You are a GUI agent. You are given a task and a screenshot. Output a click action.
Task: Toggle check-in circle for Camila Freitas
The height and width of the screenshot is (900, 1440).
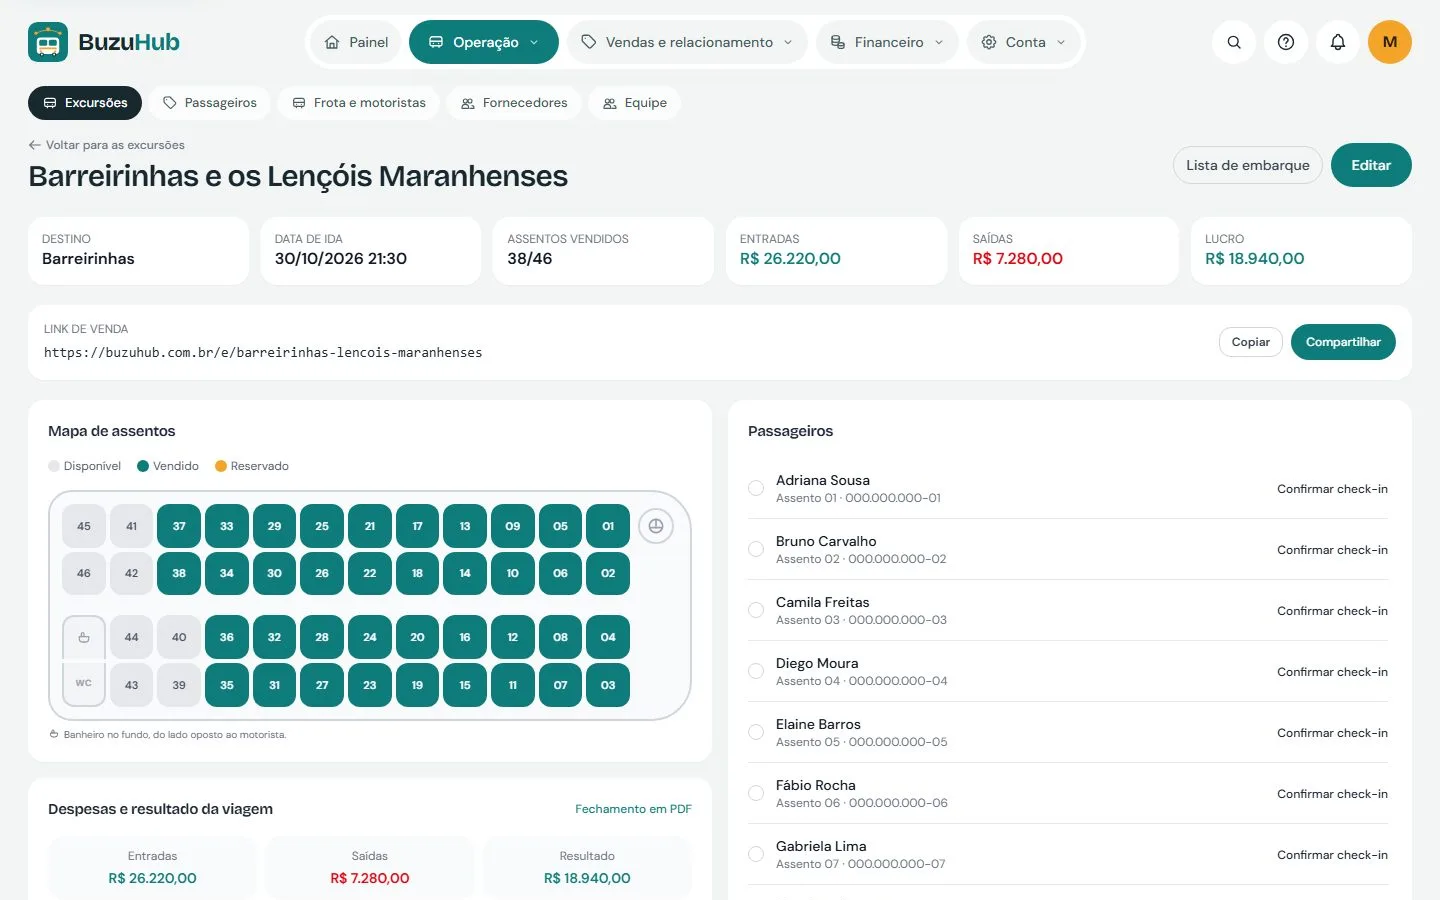pos(756,610)
